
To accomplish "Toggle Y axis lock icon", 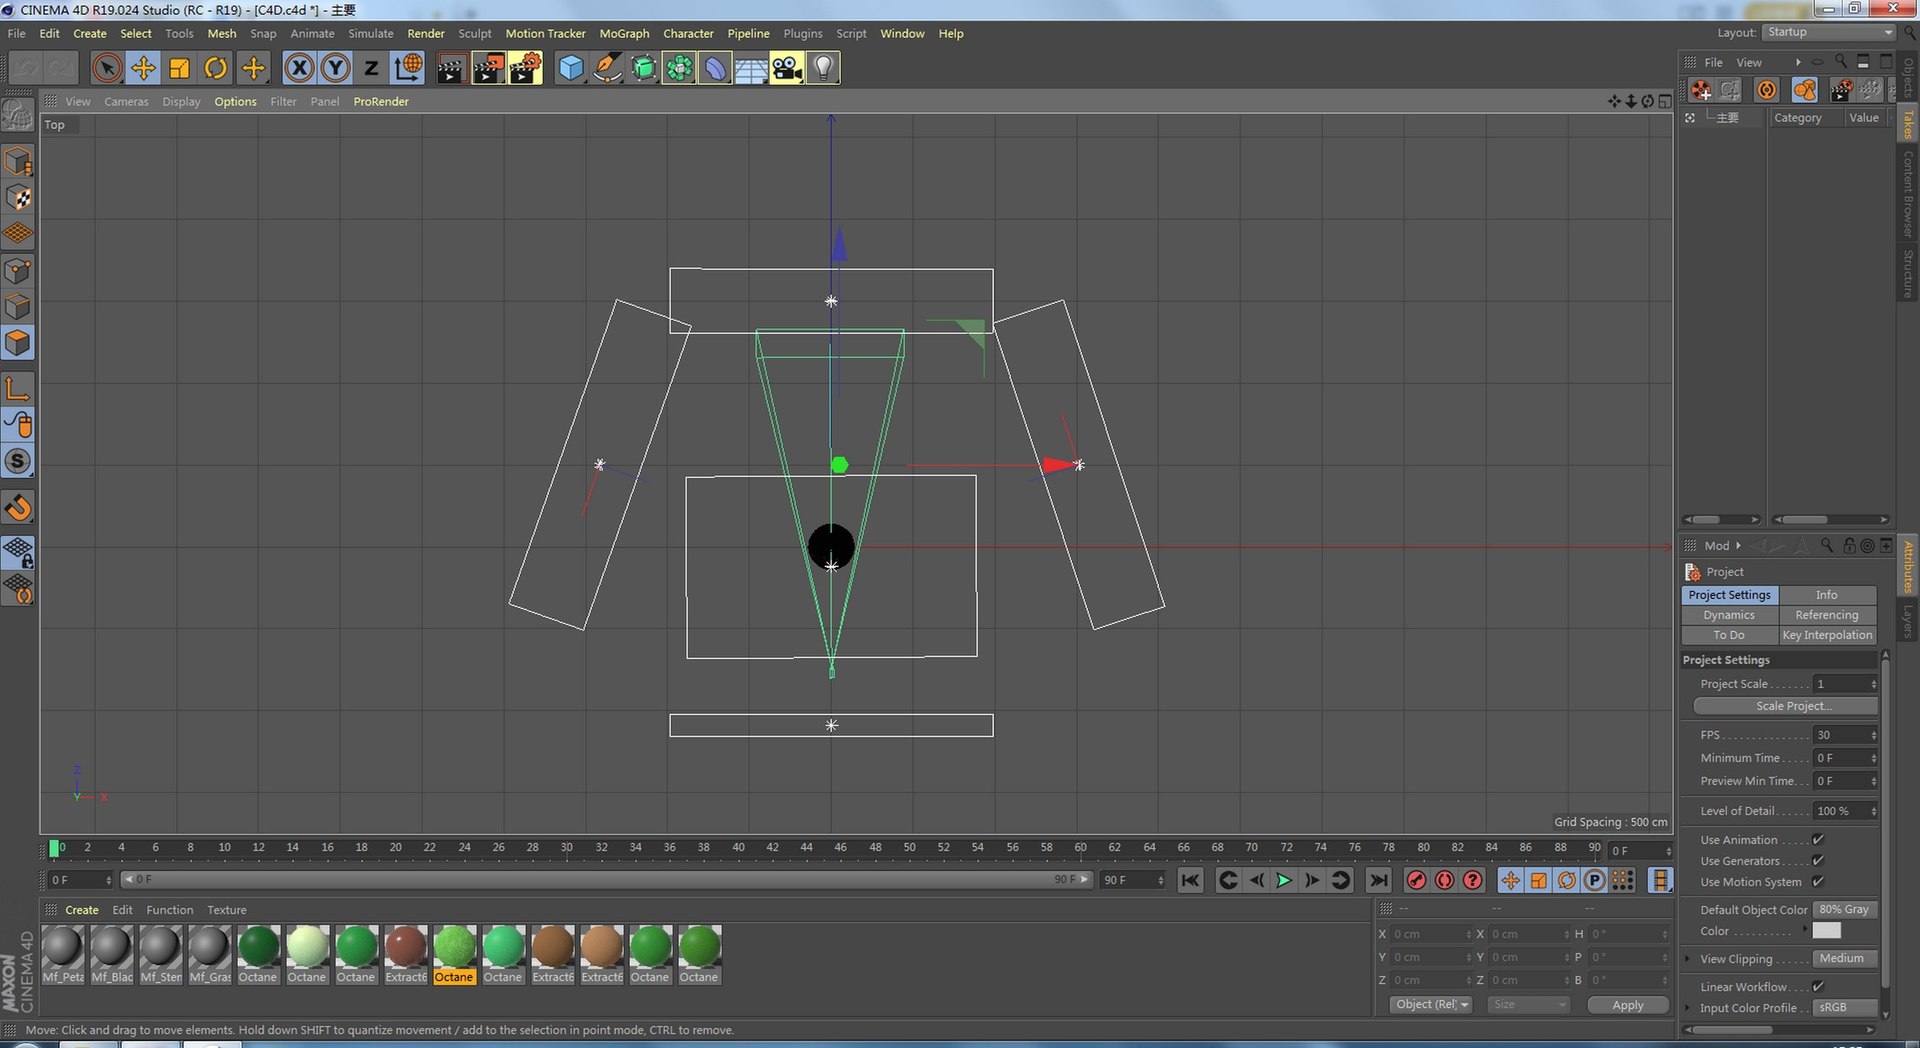I will (335, 68).
